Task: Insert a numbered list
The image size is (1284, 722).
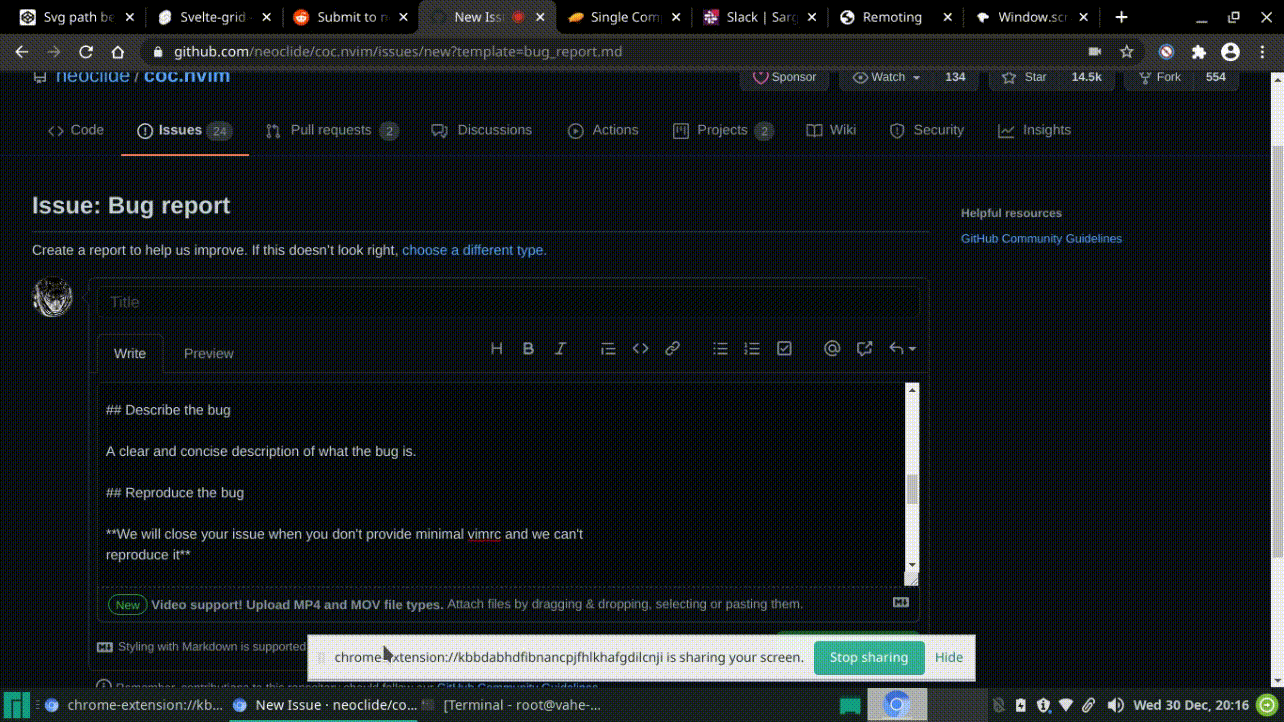Action: tap(752, 349)
